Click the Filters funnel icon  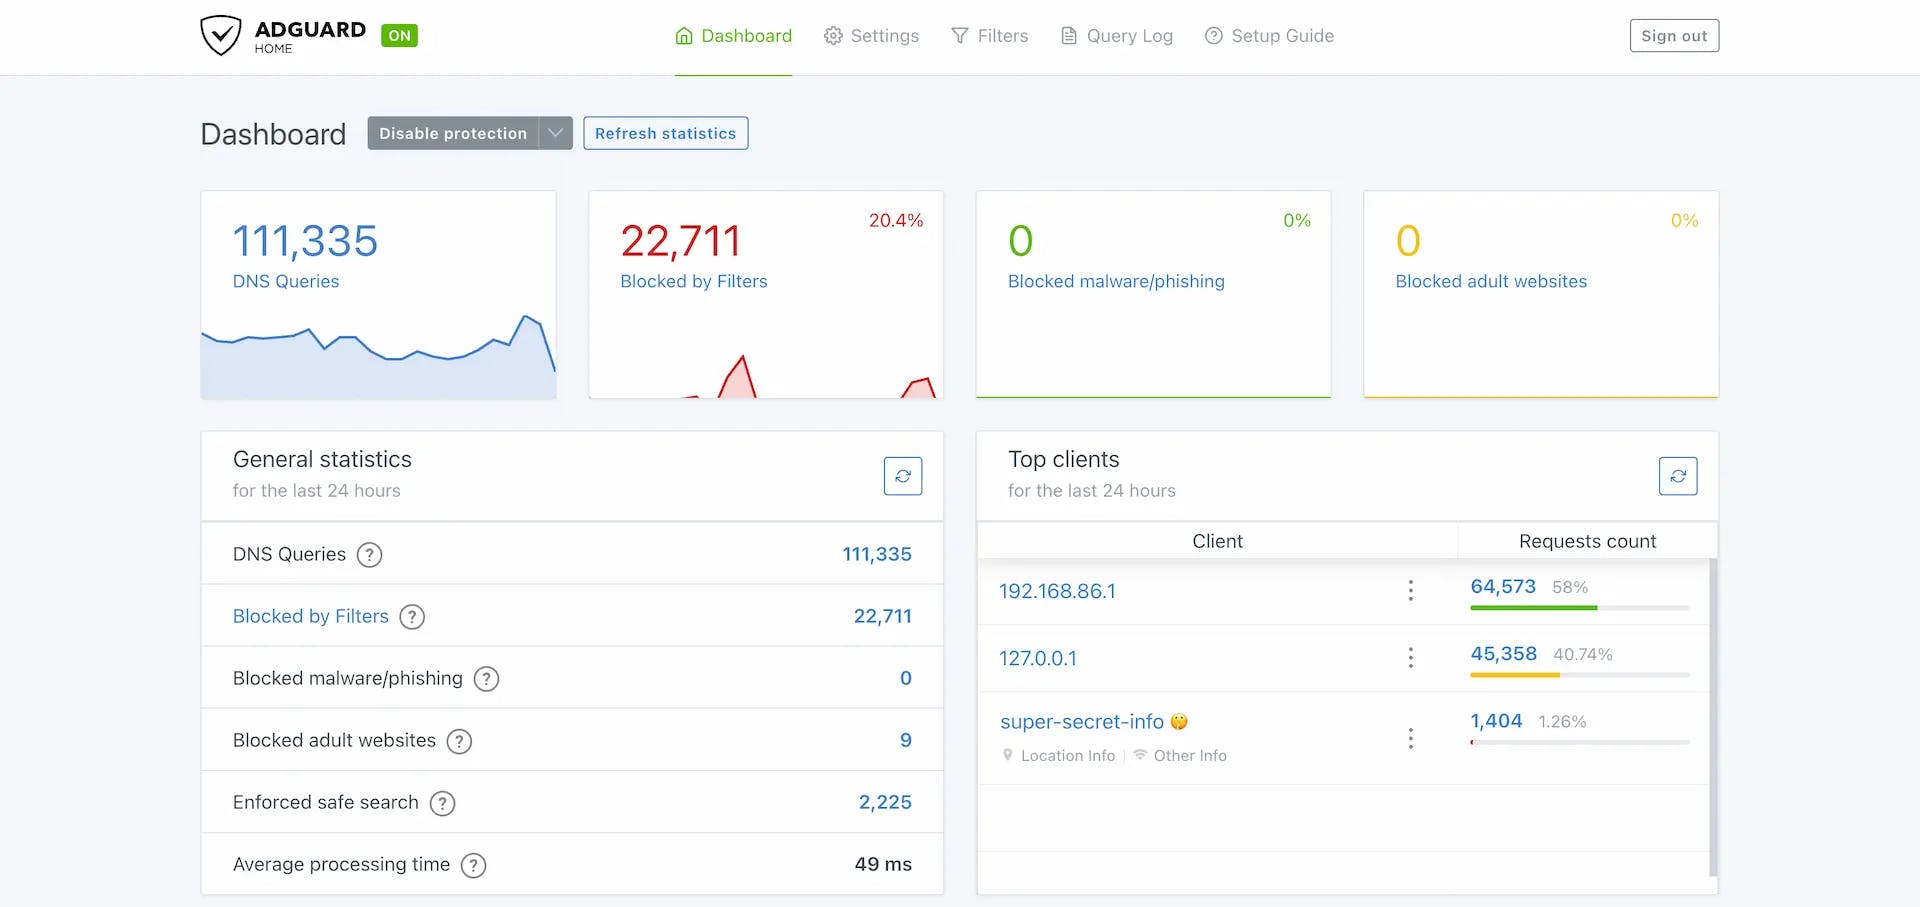(x=960, y=36)
